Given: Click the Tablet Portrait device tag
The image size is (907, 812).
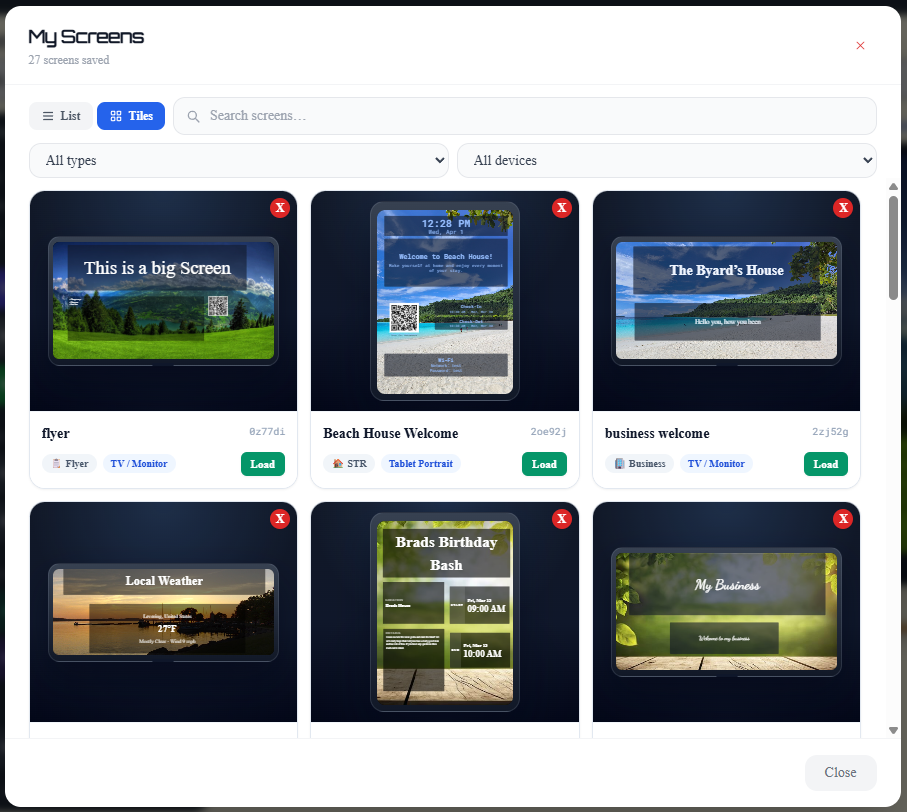Looking at the screenshot, I should [x=421, y=463].
